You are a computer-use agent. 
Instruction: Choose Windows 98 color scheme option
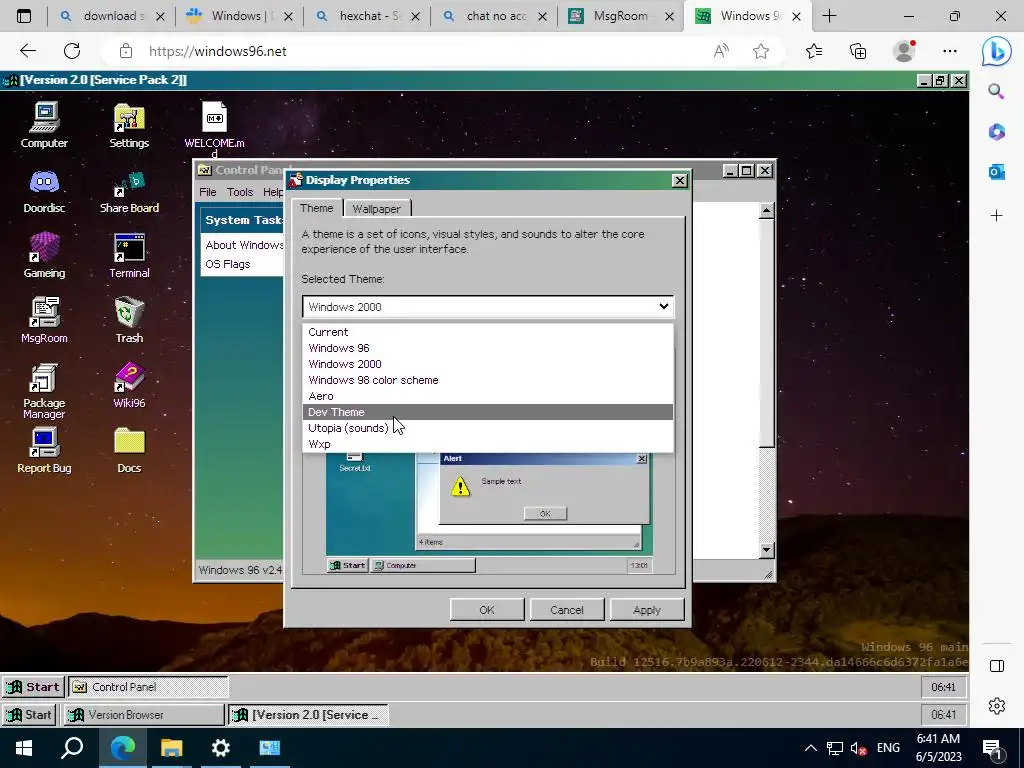[x=488, y=380]
